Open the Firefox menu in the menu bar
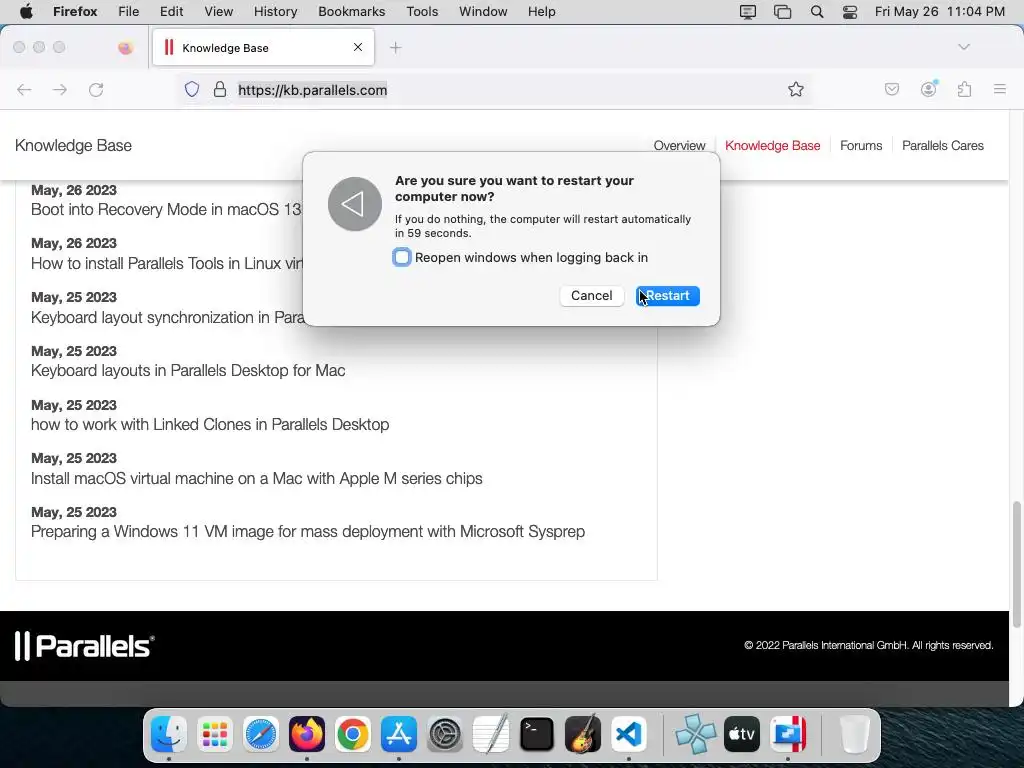1024x768 pixels. [x=75, y=11]
